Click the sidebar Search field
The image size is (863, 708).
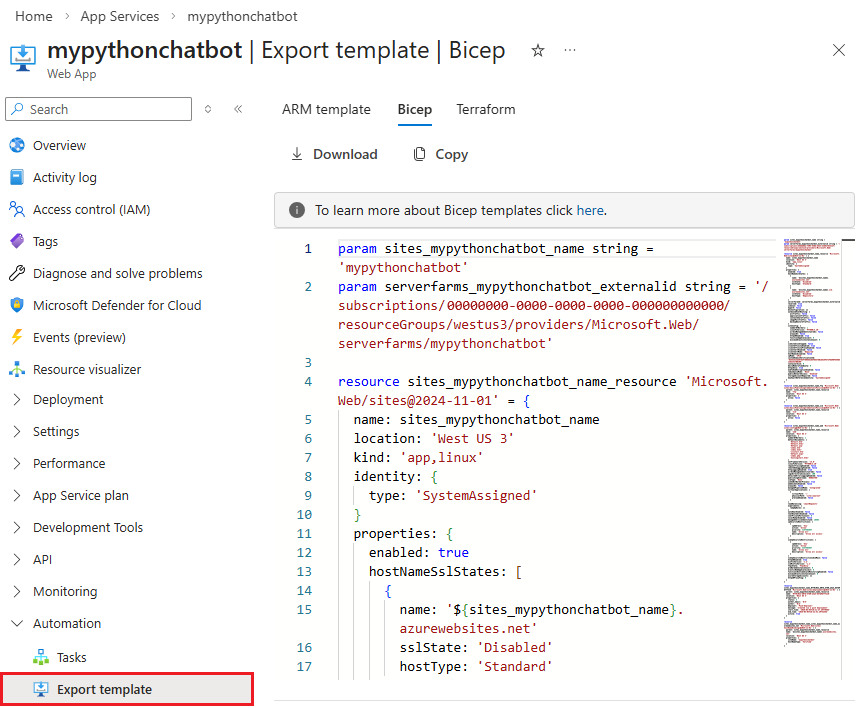[99, 109]
